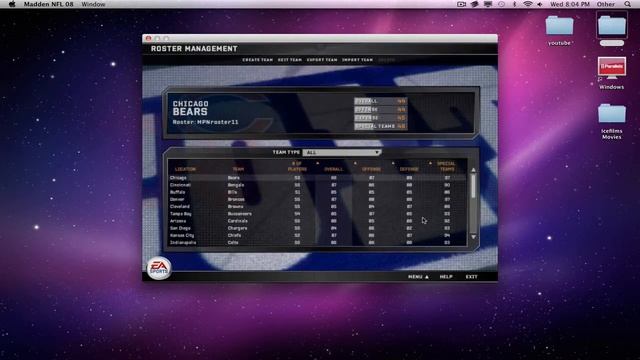
Task: Sort by # of Players column
Action: (x=297, y=166)
